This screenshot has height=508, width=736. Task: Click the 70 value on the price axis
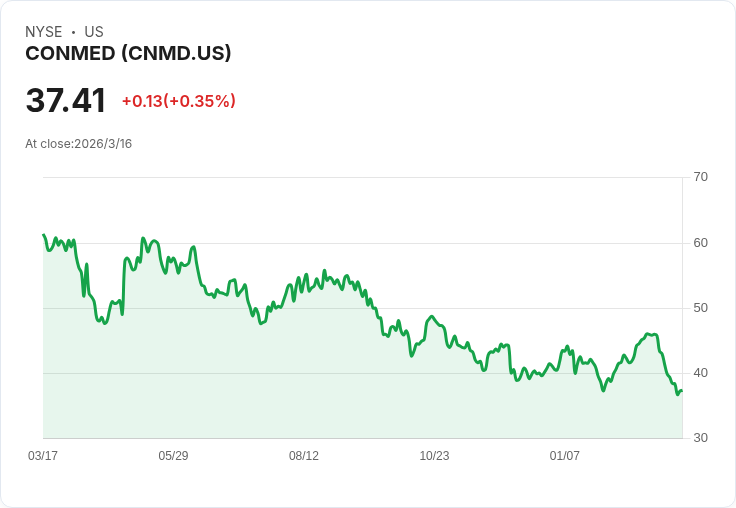(x=700, y=177)
